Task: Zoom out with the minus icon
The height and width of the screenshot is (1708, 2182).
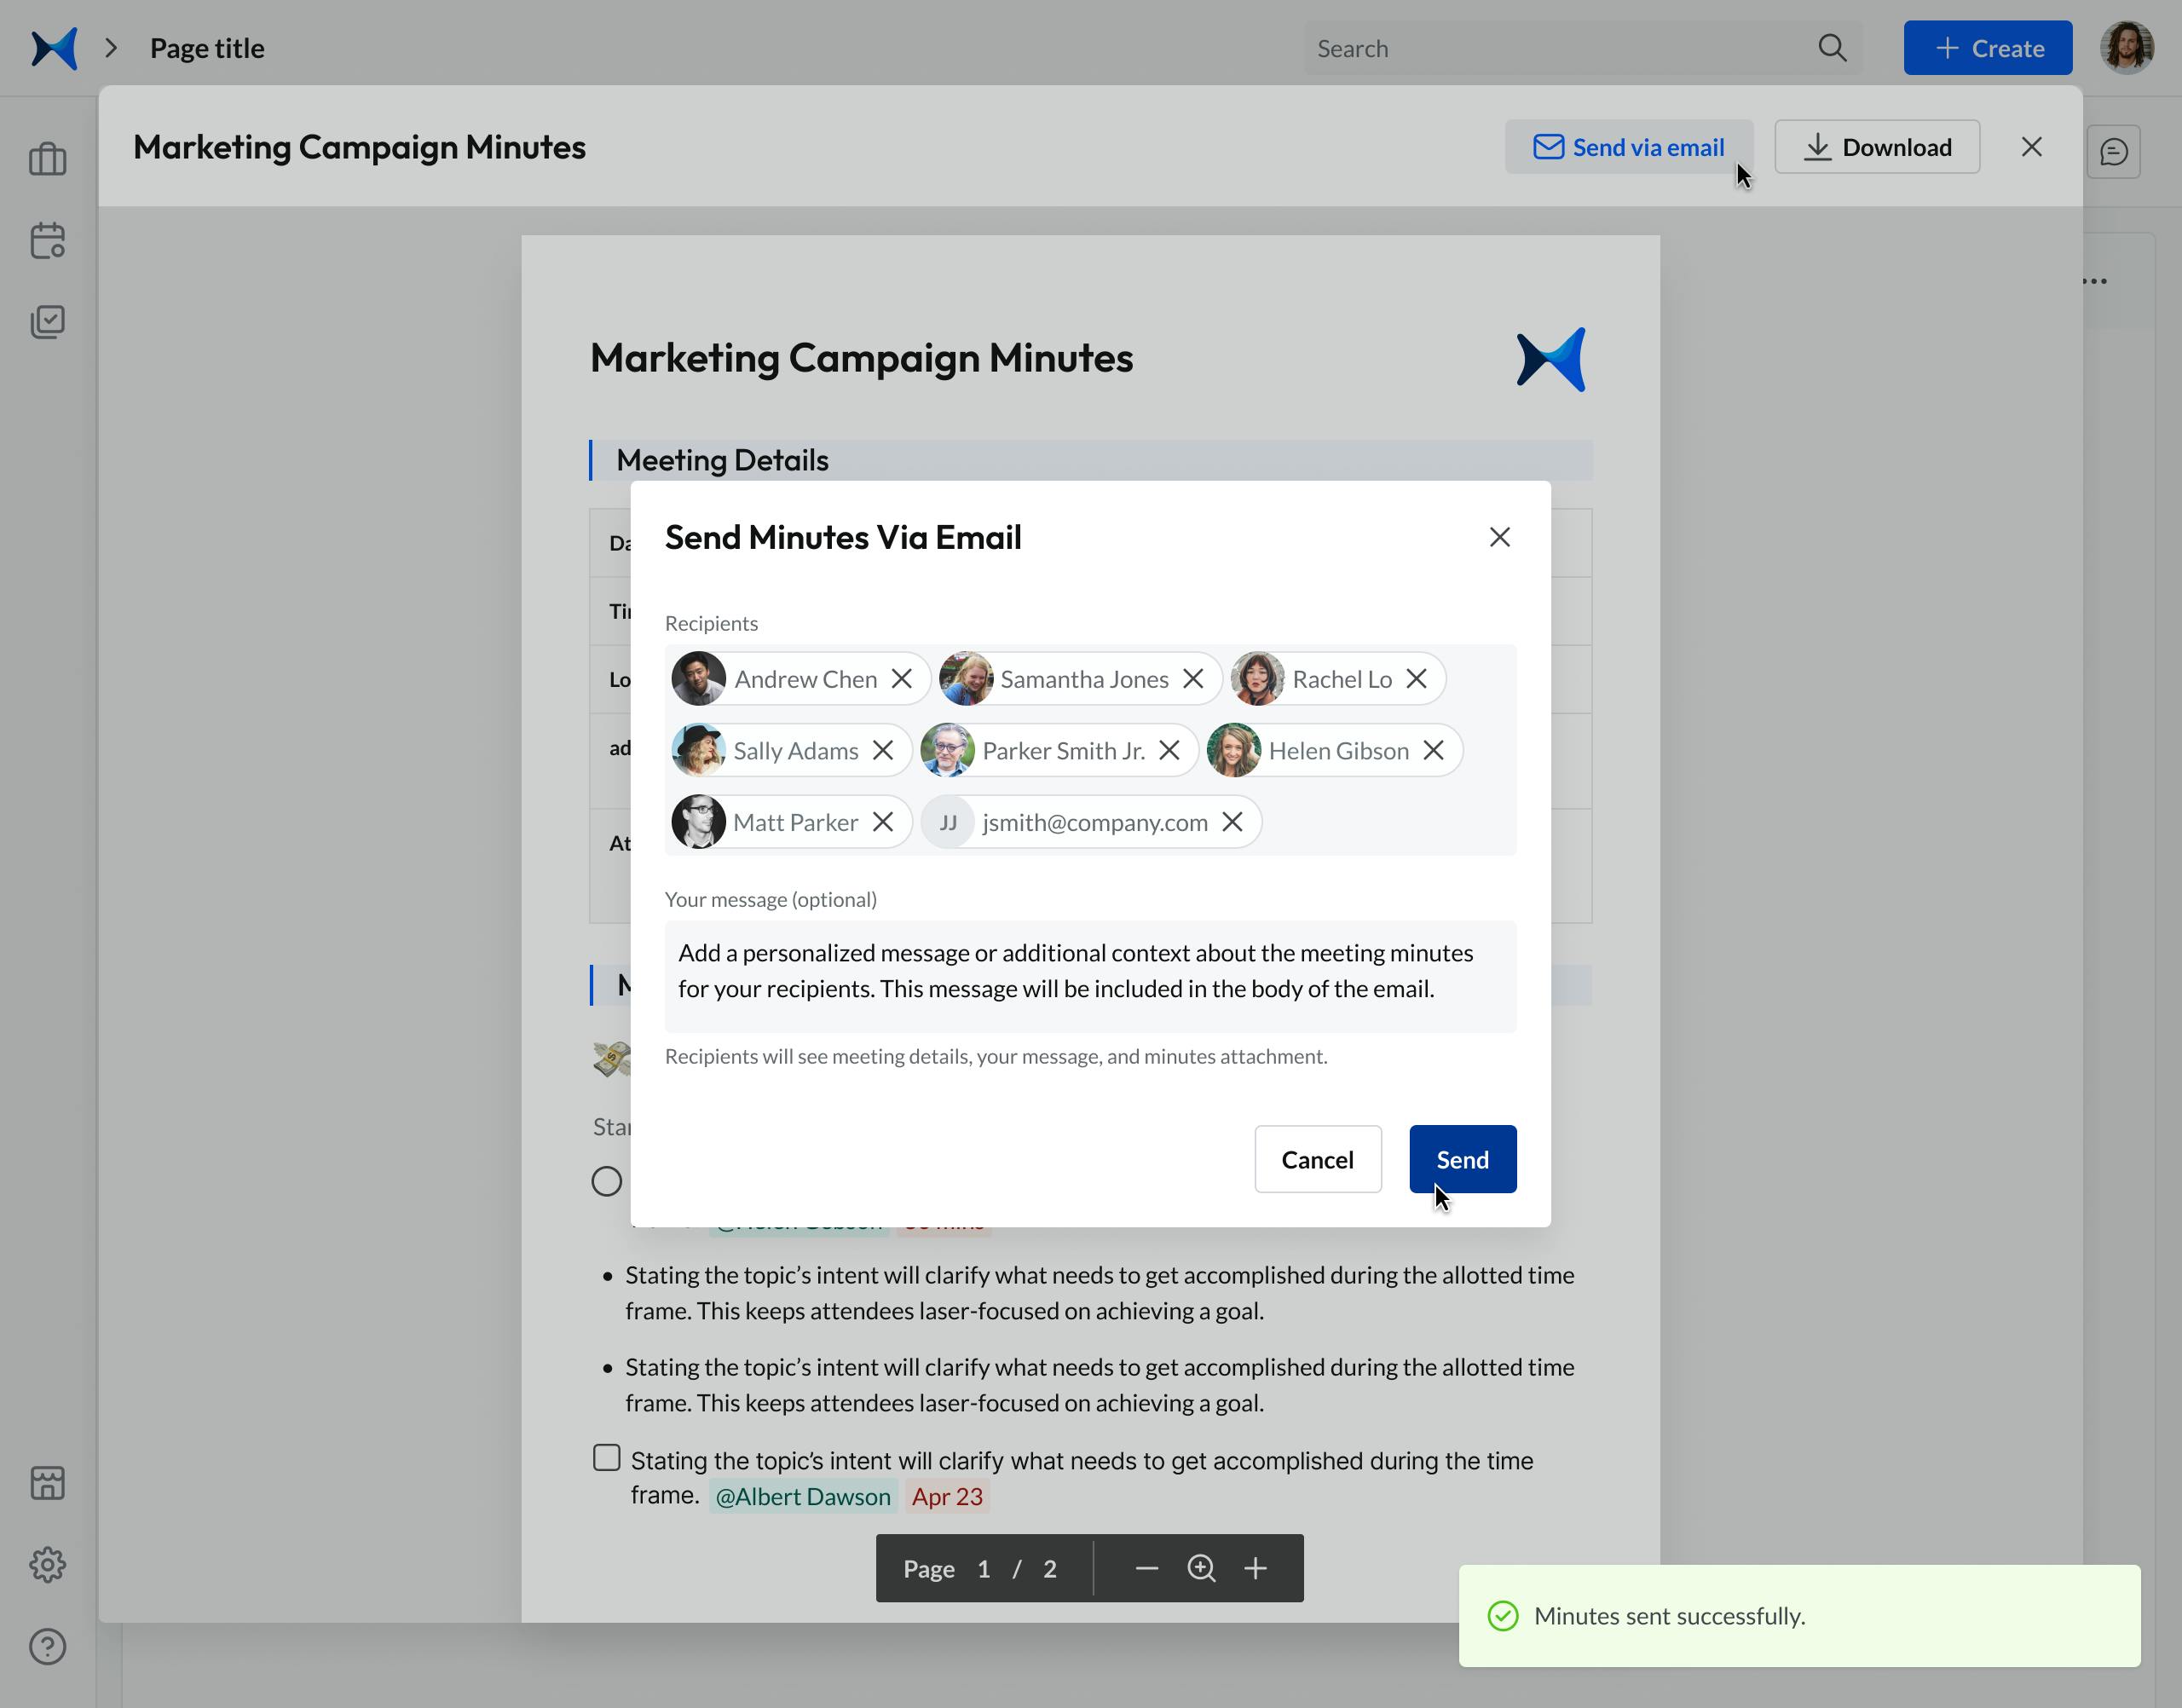Action: (1146, 1568)
